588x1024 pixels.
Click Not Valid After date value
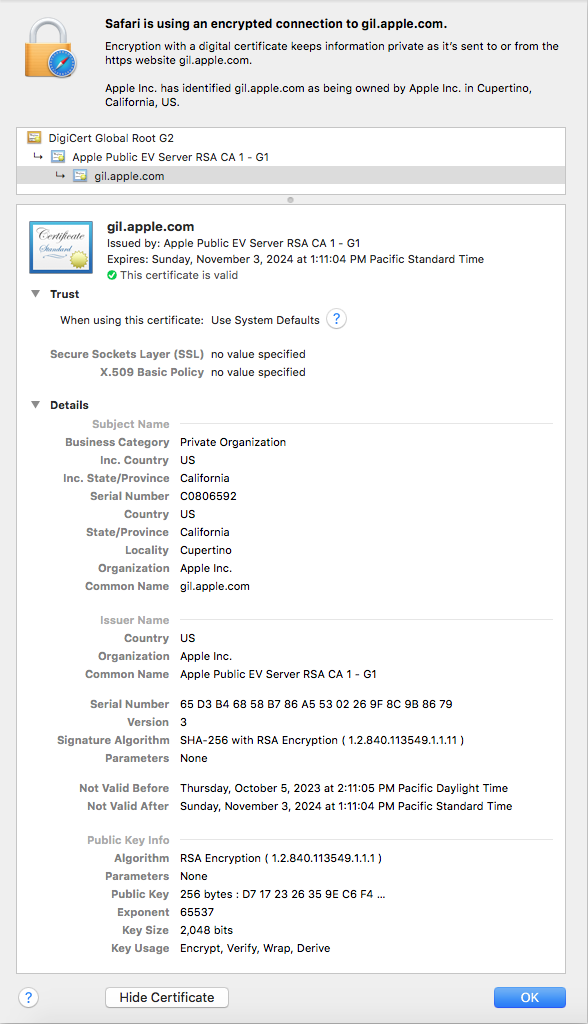pyautogui.click(x=346, y=806)
